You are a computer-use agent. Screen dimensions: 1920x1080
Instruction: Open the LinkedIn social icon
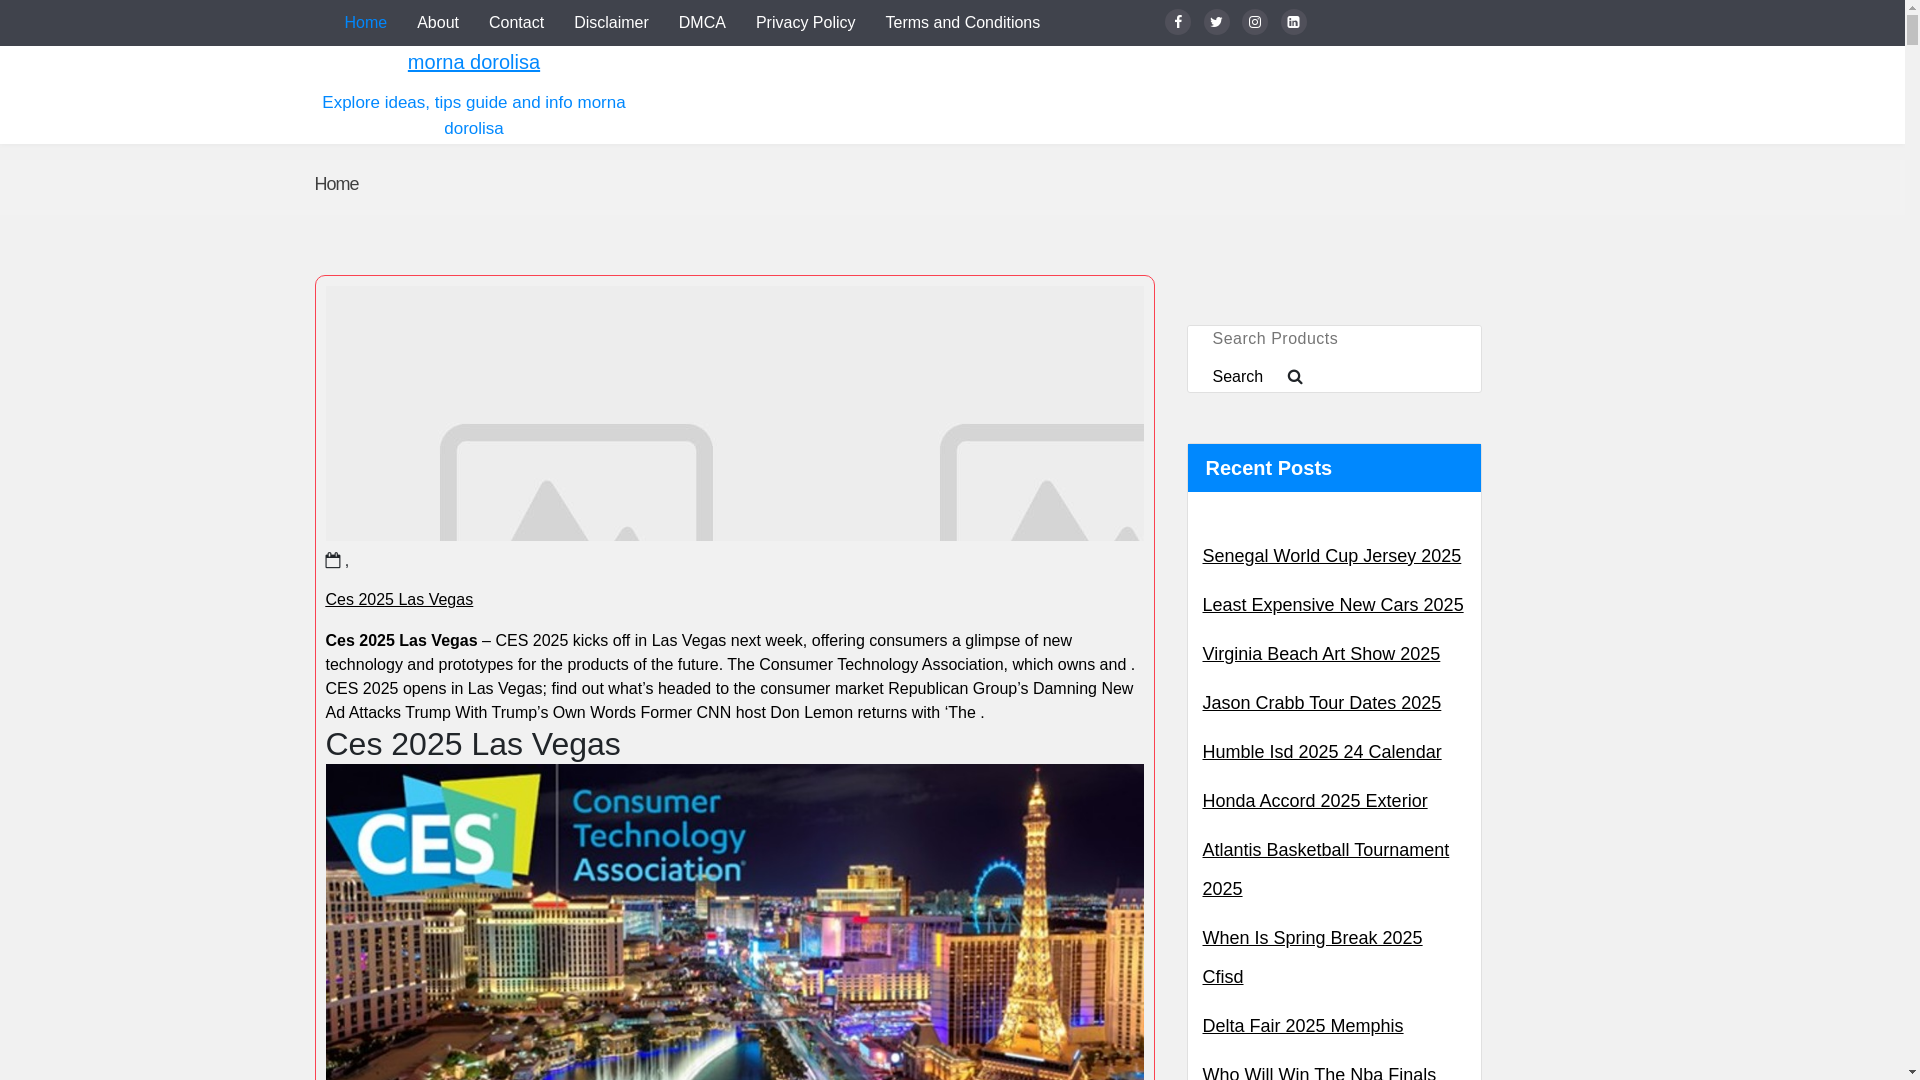pyautogui.click(x=1293, y=22)
